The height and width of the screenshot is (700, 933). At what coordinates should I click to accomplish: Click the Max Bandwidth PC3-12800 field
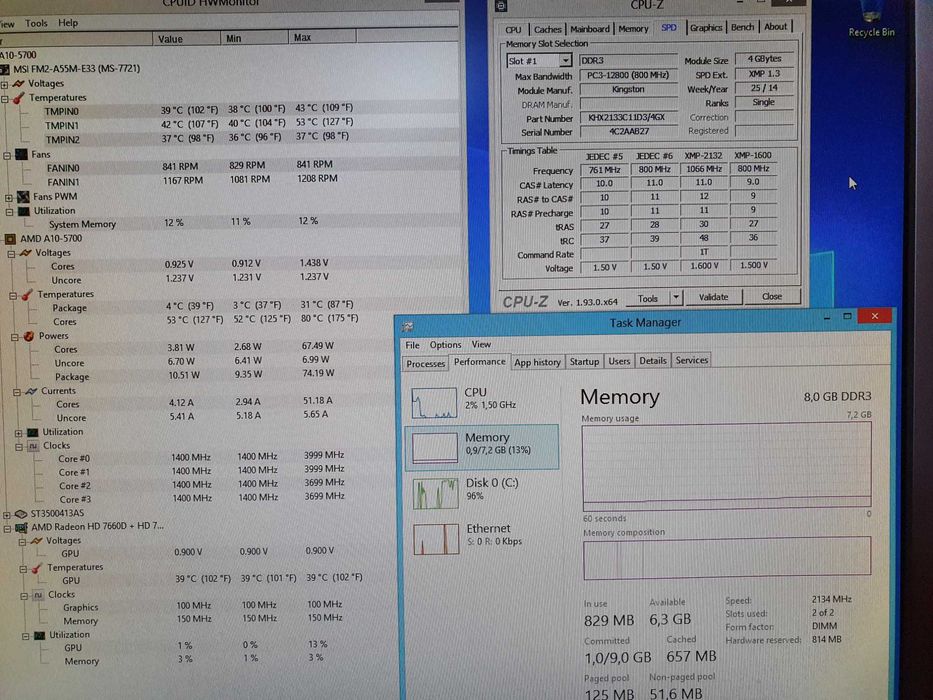click(628, 75)
